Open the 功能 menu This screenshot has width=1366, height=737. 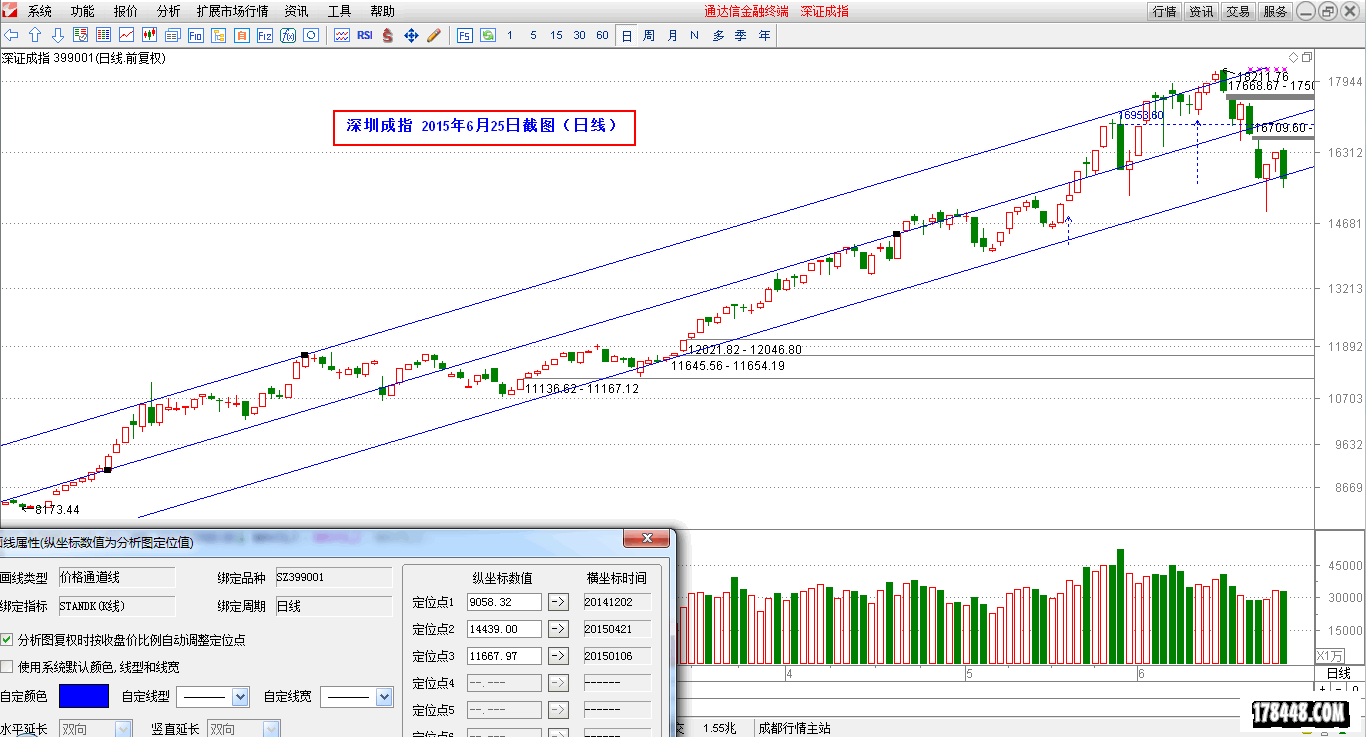coord(83,11)
